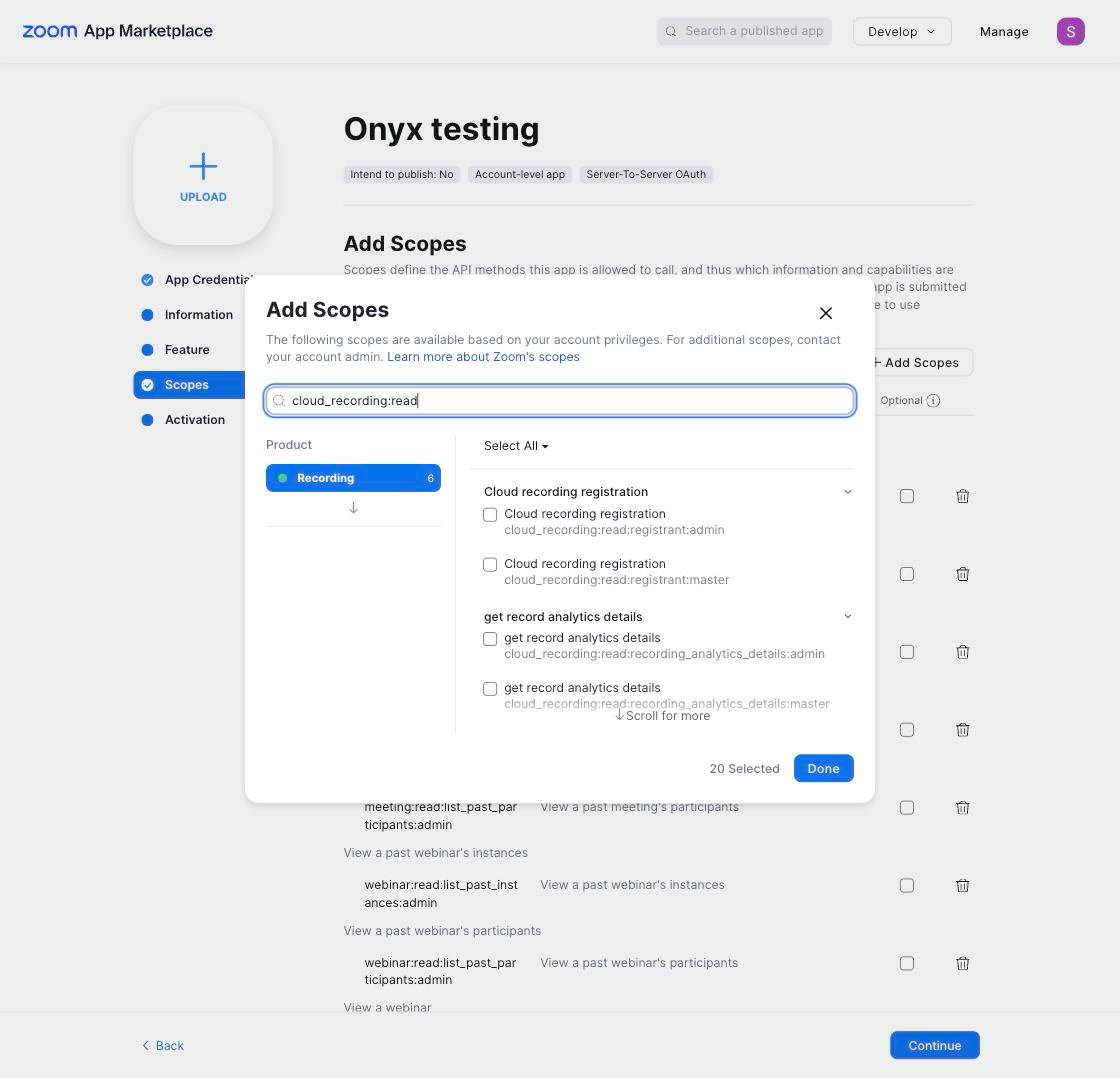The image size is (1120, 1078).
Task: Toggle Optional checkbox for webinar:read:list_past_instances:admin
Action: click(906, 885)
